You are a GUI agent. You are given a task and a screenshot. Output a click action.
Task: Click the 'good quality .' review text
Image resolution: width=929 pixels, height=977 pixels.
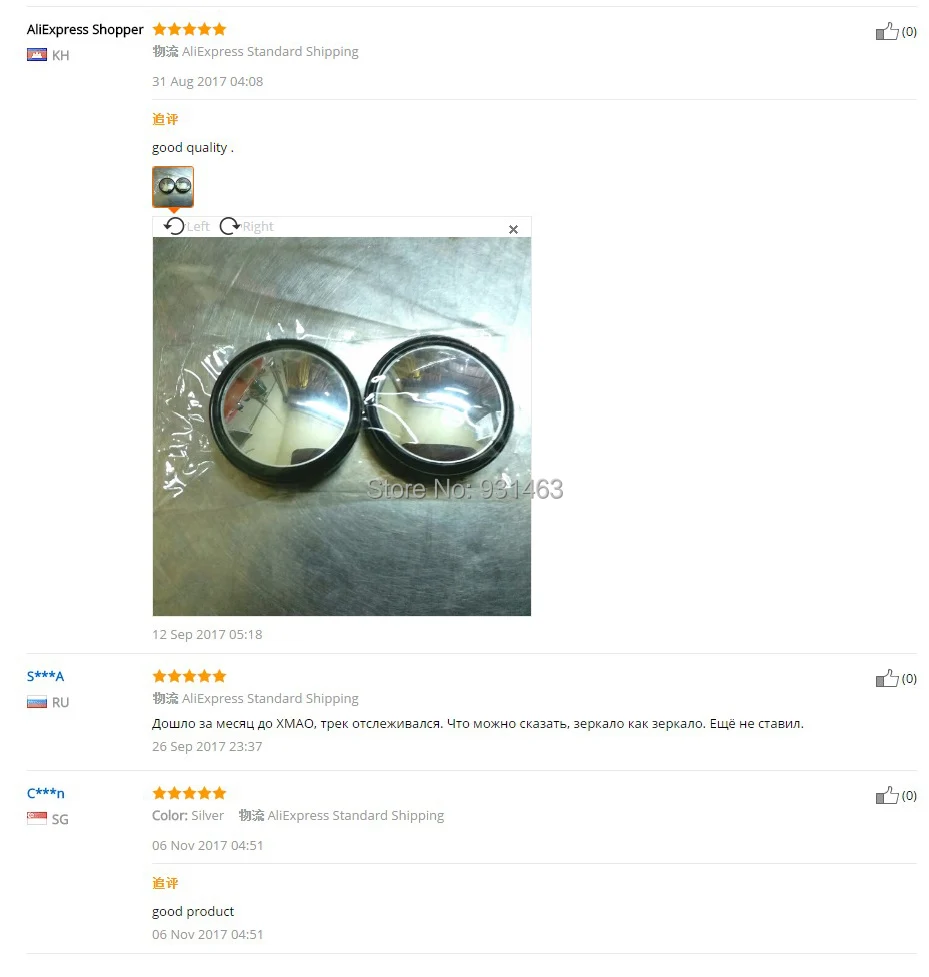coord(193,148)
